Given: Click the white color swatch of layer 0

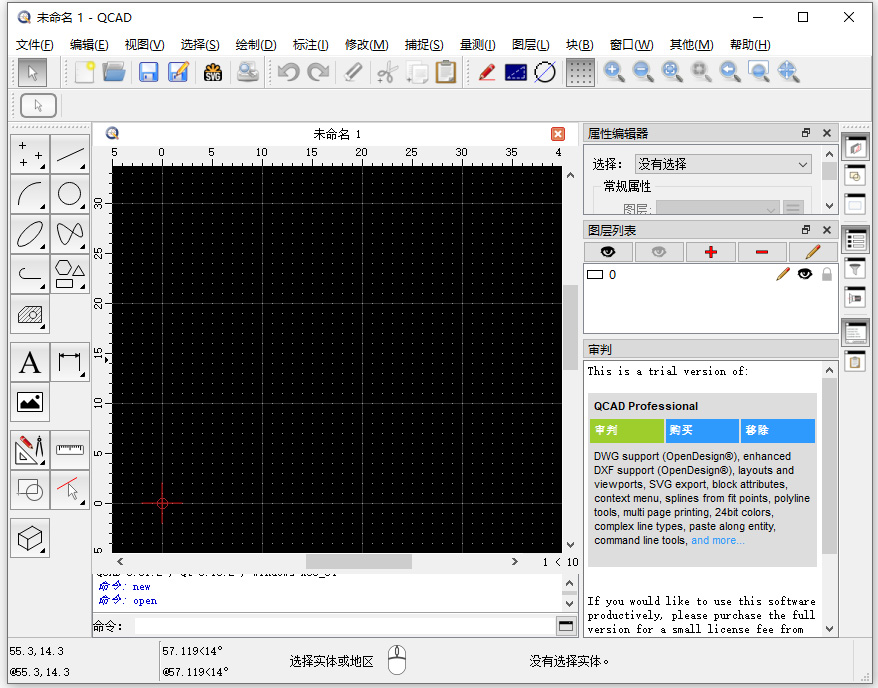Looking at the screenshot, I should tap(597, 273).
